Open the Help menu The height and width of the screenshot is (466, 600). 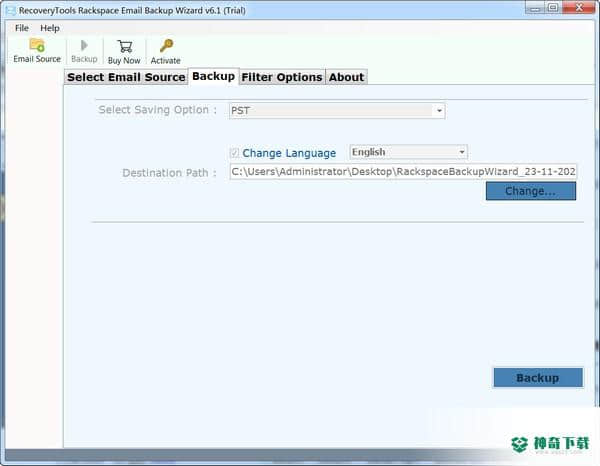point(50,28)
